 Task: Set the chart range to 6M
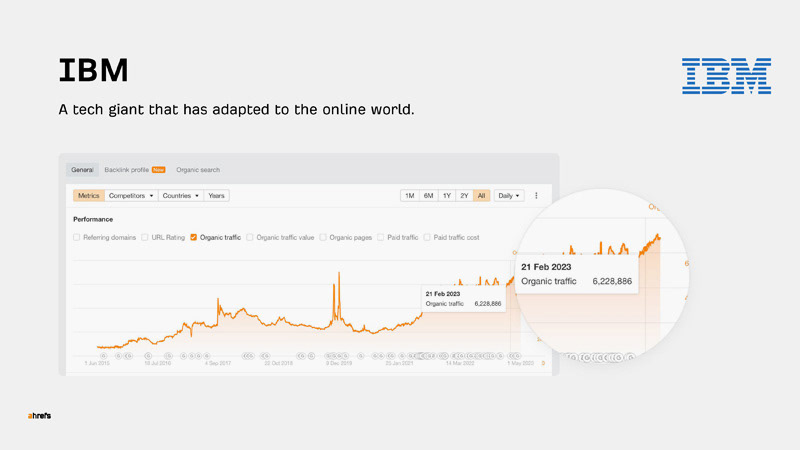pos(429,196)
